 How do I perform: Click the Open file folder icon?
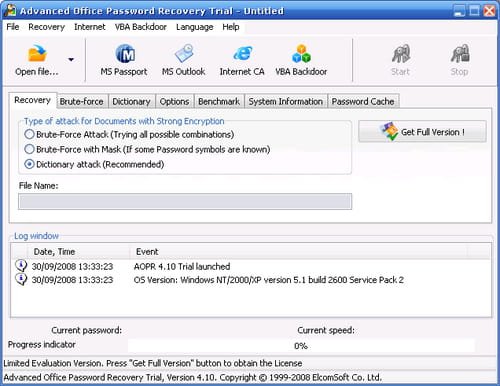(37, 53)
